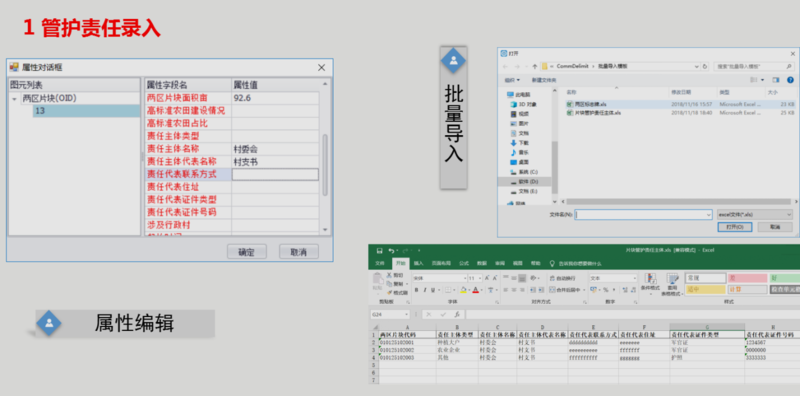The image size is (800, 396).
Task: Toggle Underline formatting in Excel
Action: (433, 290)
